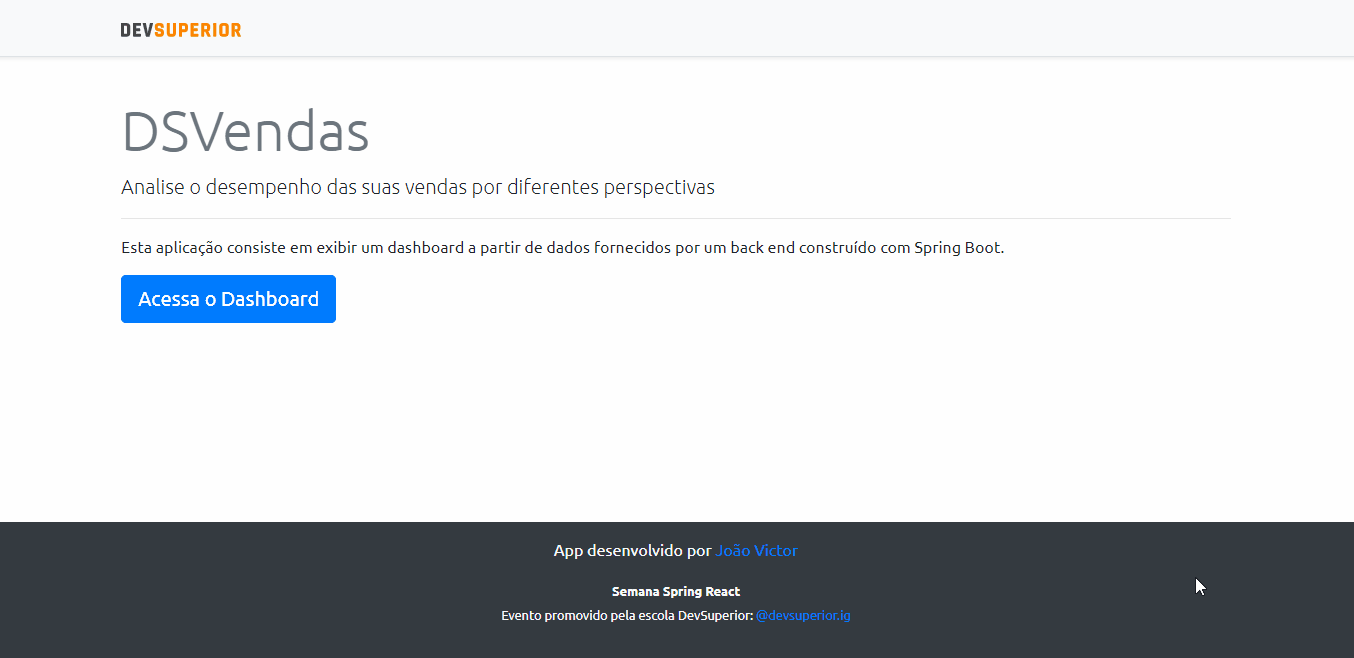
Task: Visit João Victor's developer profile link
Action: 756,550
